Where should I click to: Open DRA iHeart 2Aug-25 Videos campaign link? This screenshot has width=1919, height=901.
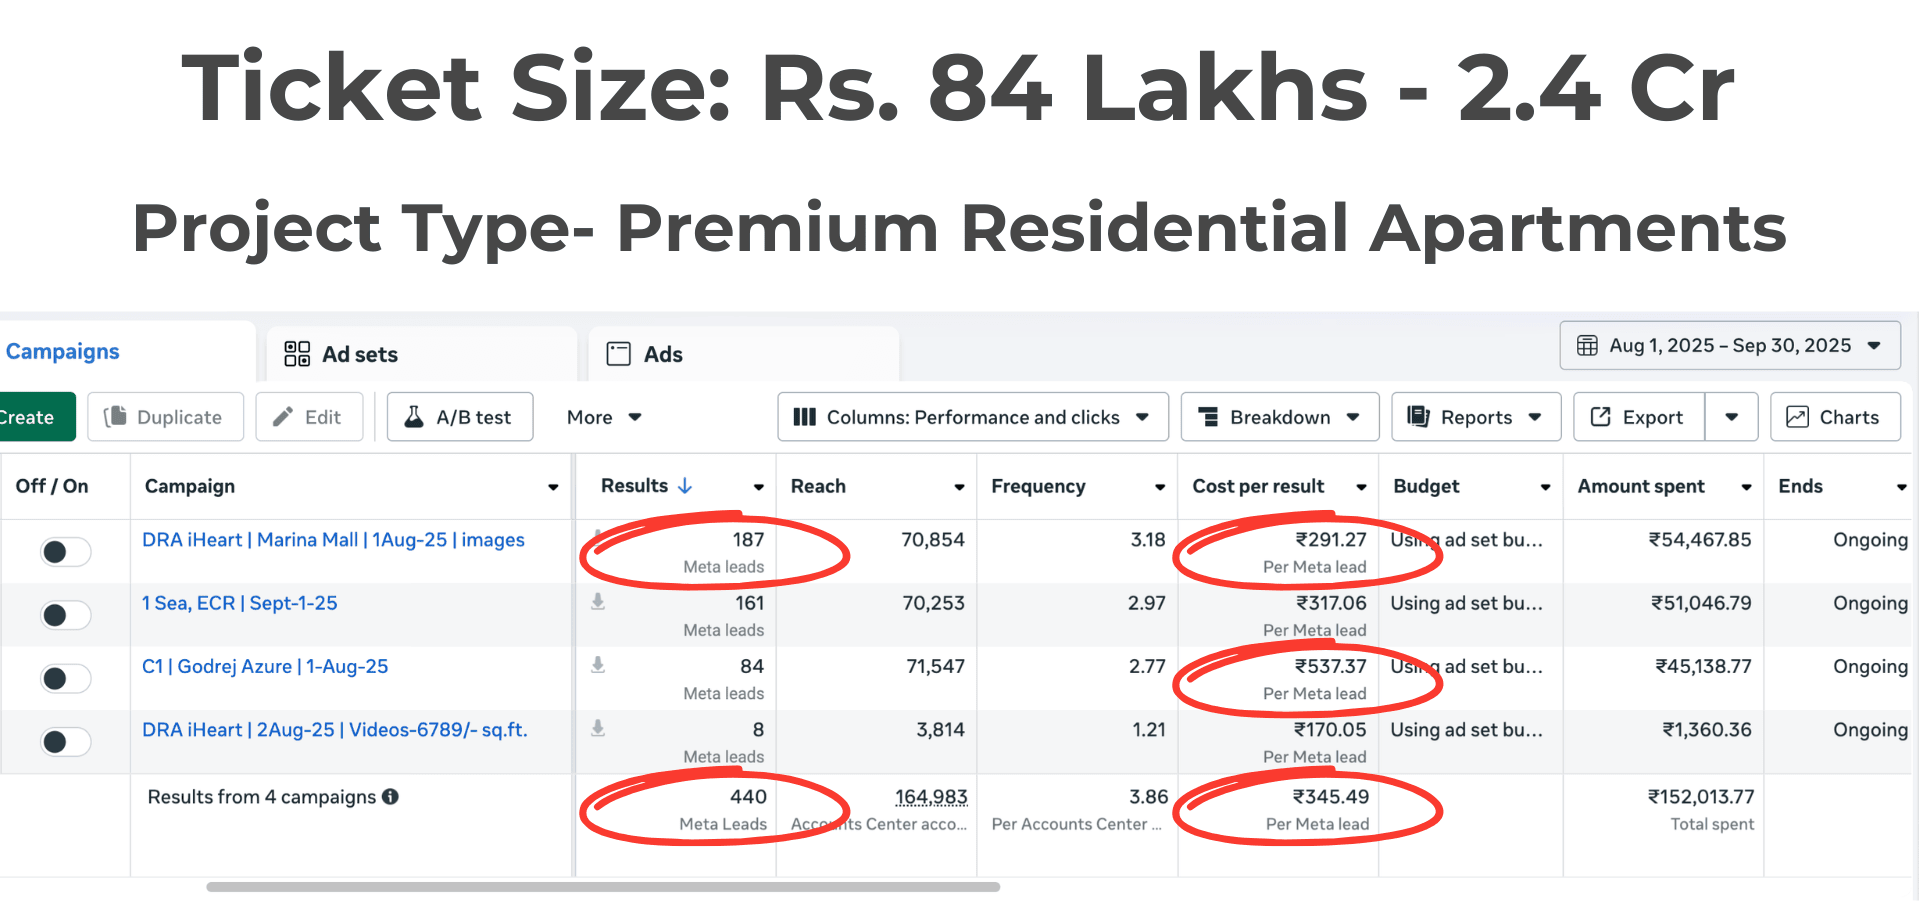pyautogui.click(x=334, y=730)
